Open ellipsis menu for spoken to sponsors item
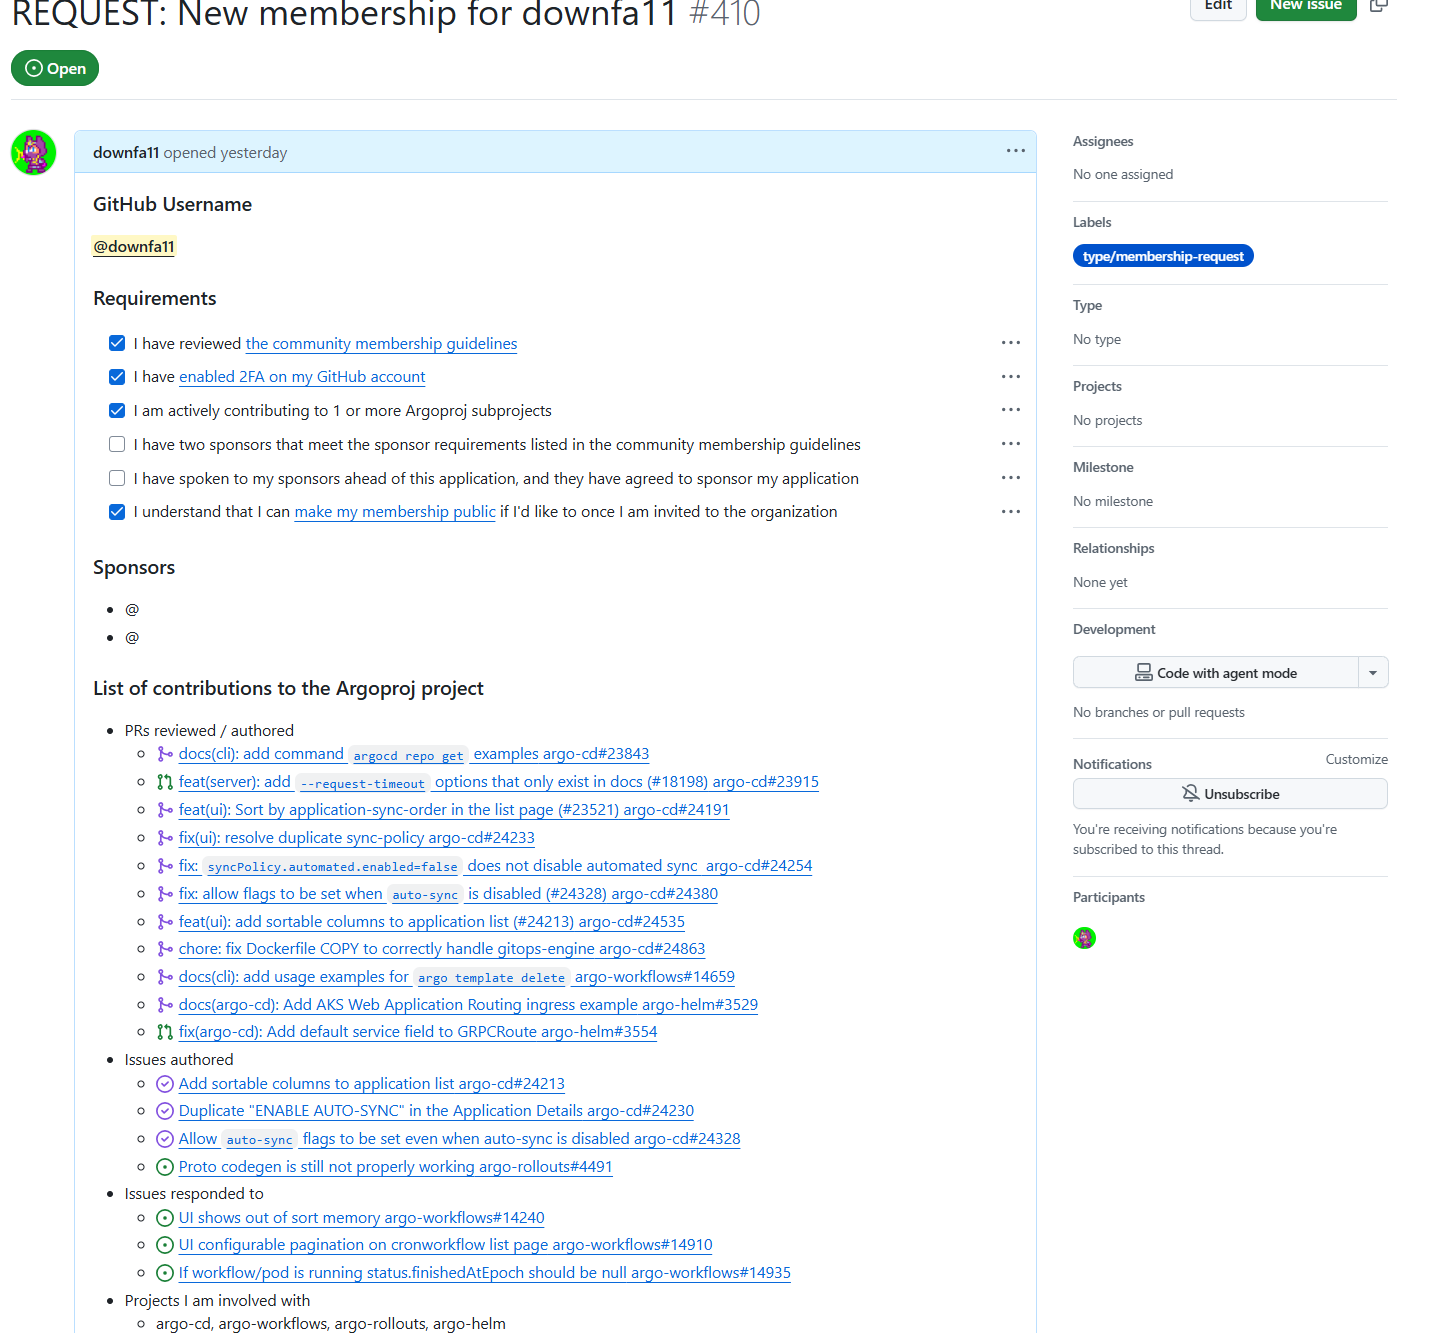This screenshot has width=1433, height=1333. (1011, 478)
